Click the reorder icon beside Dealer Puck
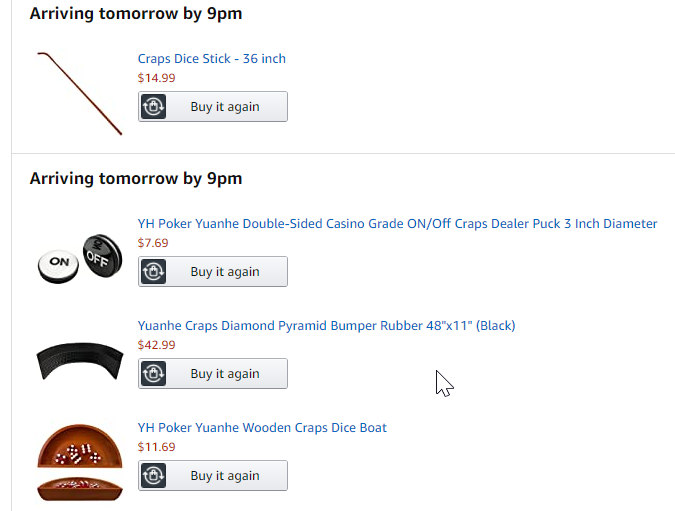This screenshot has width=675, height=511. (x=154, y=272)
